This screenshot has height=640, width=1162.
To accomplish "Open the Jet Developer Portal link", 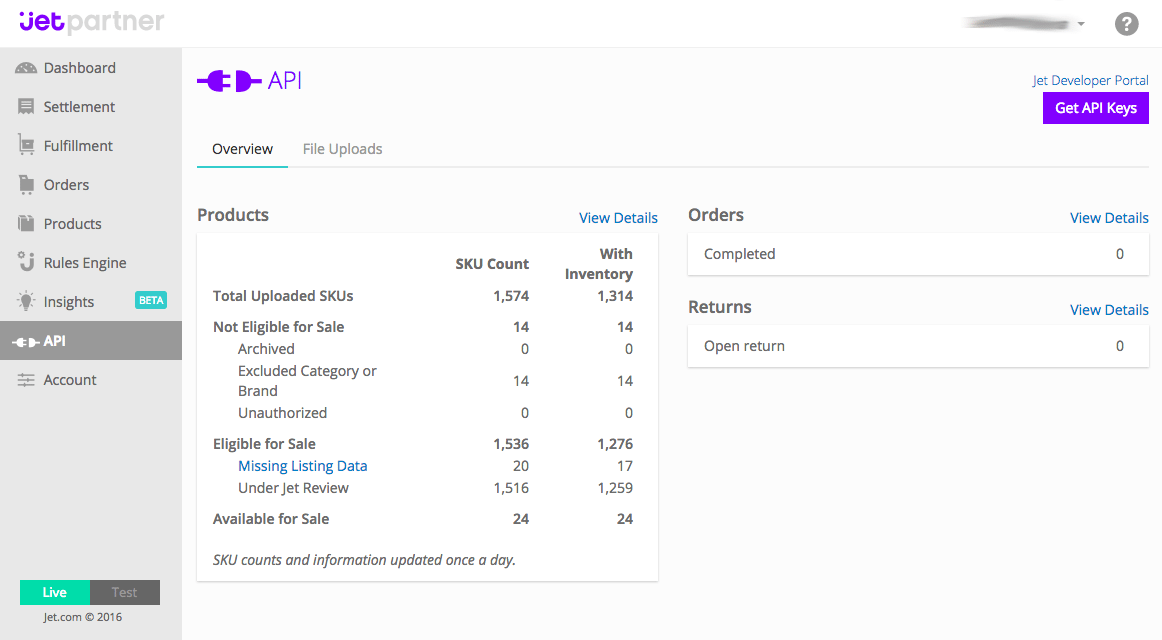I will (x=1090, y=80).
